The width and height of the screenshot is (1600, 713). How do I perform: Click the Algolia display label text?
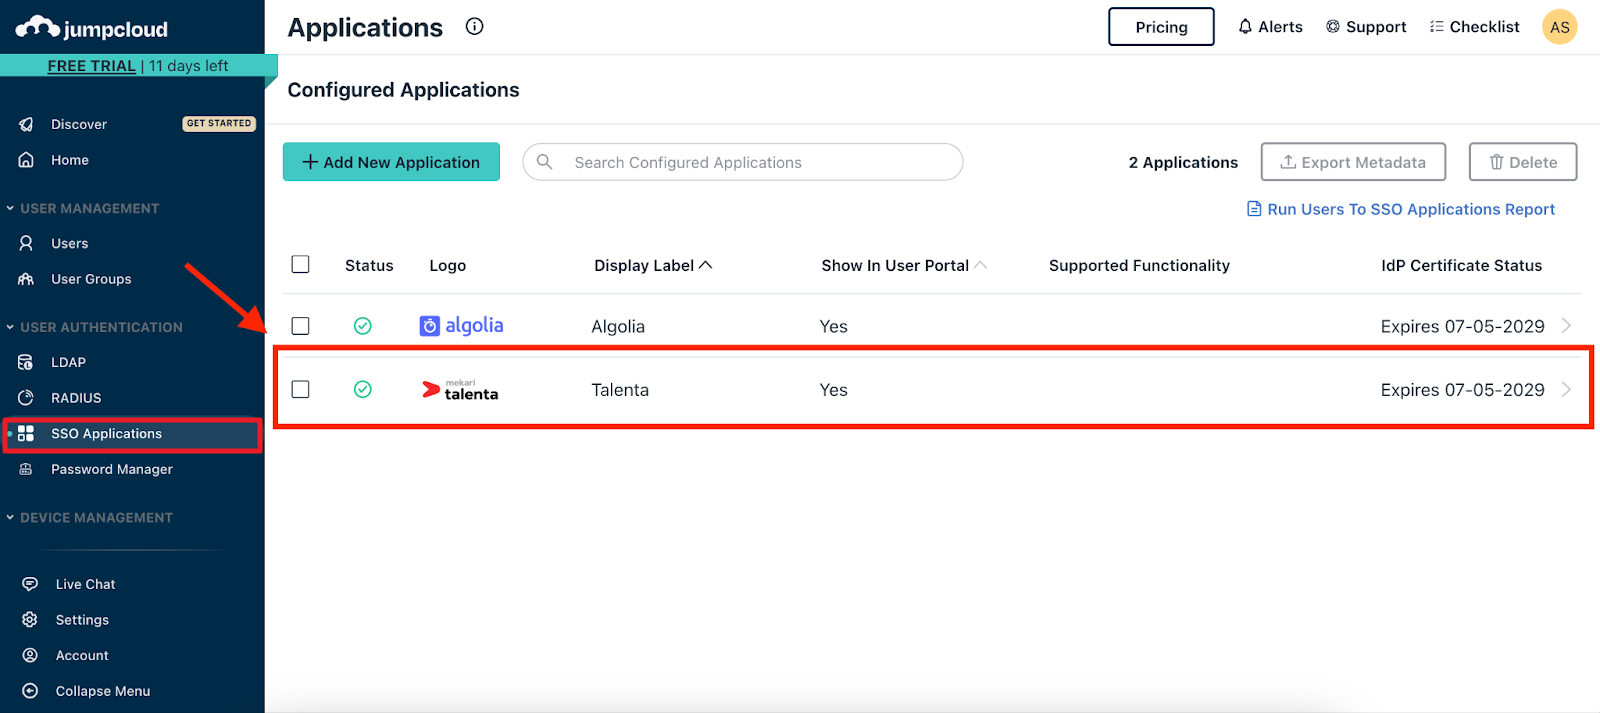[x=618, y=326]
